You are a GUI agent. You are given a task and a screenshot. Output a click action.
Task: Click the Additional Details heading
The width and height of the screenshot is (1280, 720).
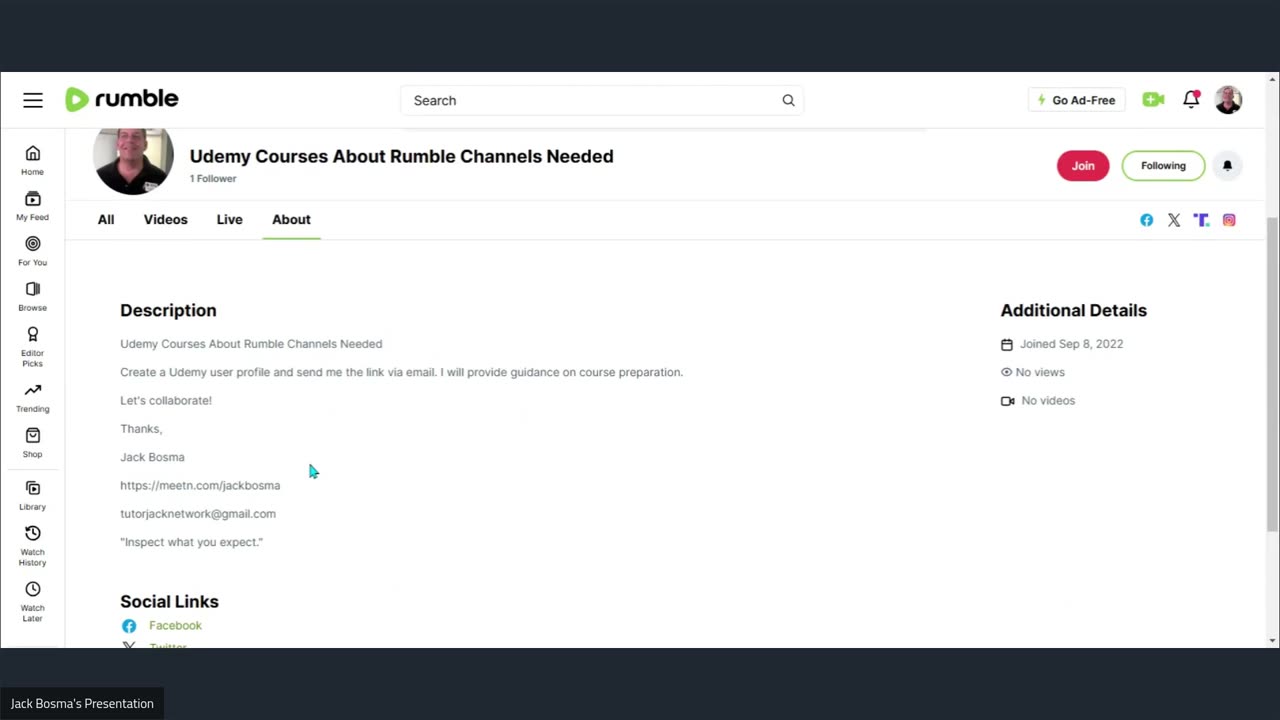click(x=1073, y=311)
